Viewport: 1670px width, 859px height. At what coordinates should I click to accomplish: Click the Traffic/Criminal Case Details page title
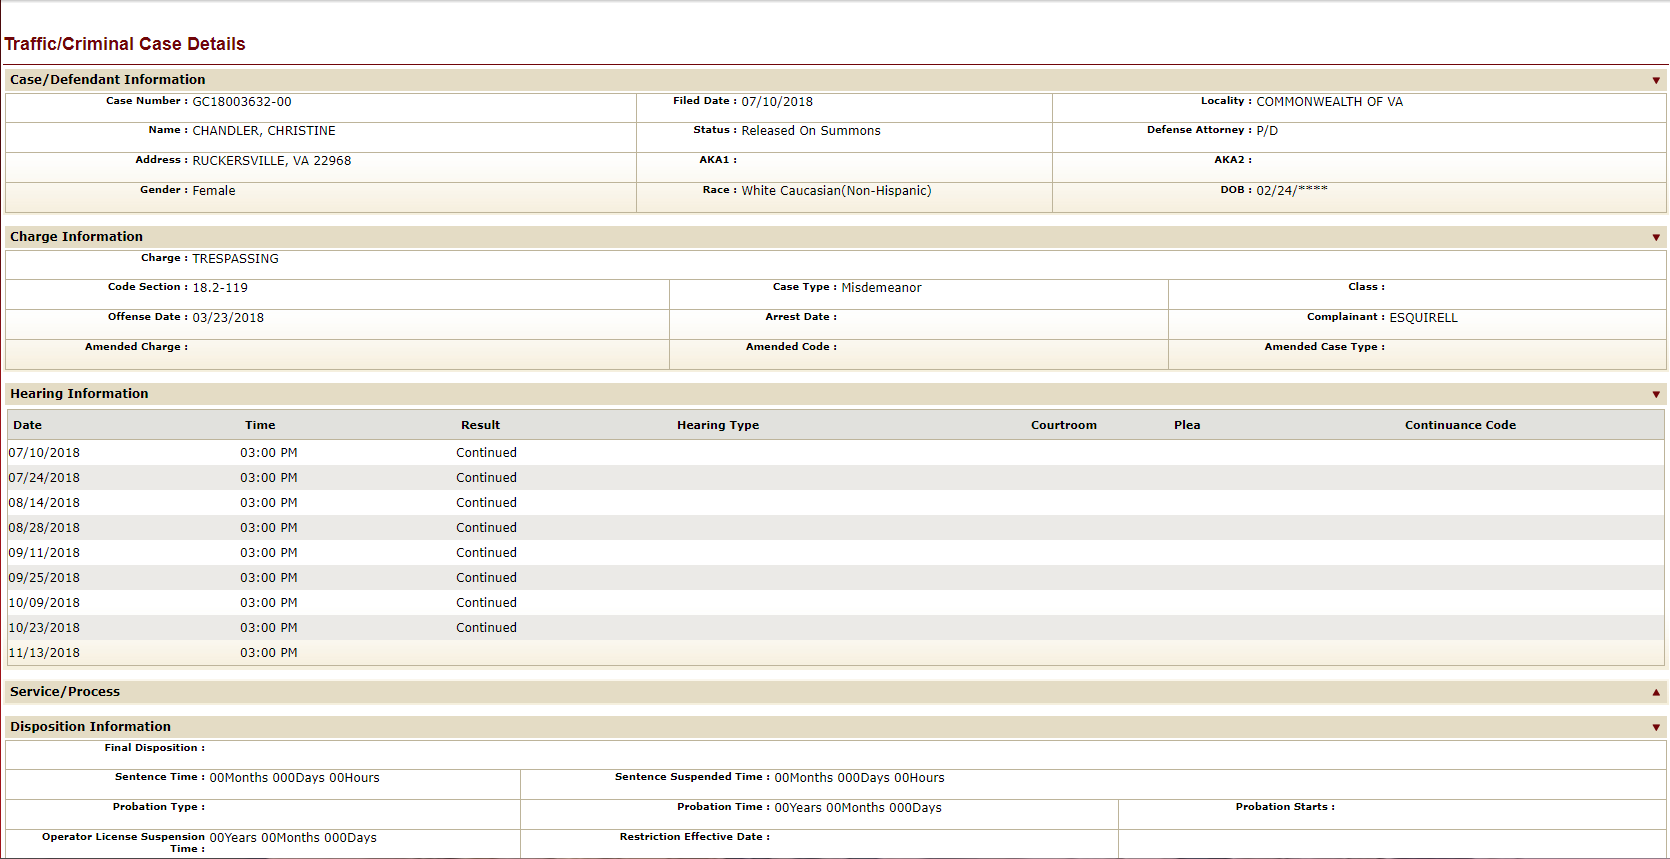pos(125,44)
